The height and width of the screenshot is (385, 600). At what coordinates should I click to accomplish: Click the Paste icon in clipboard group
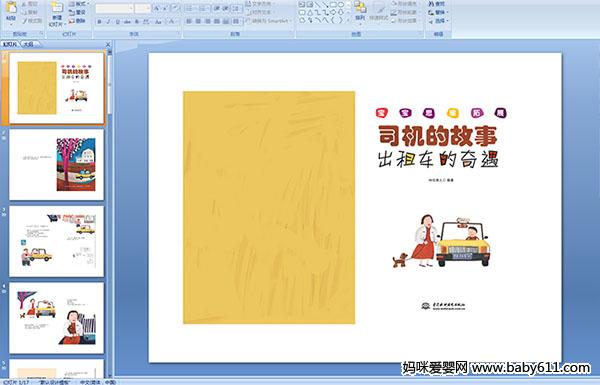11,11
